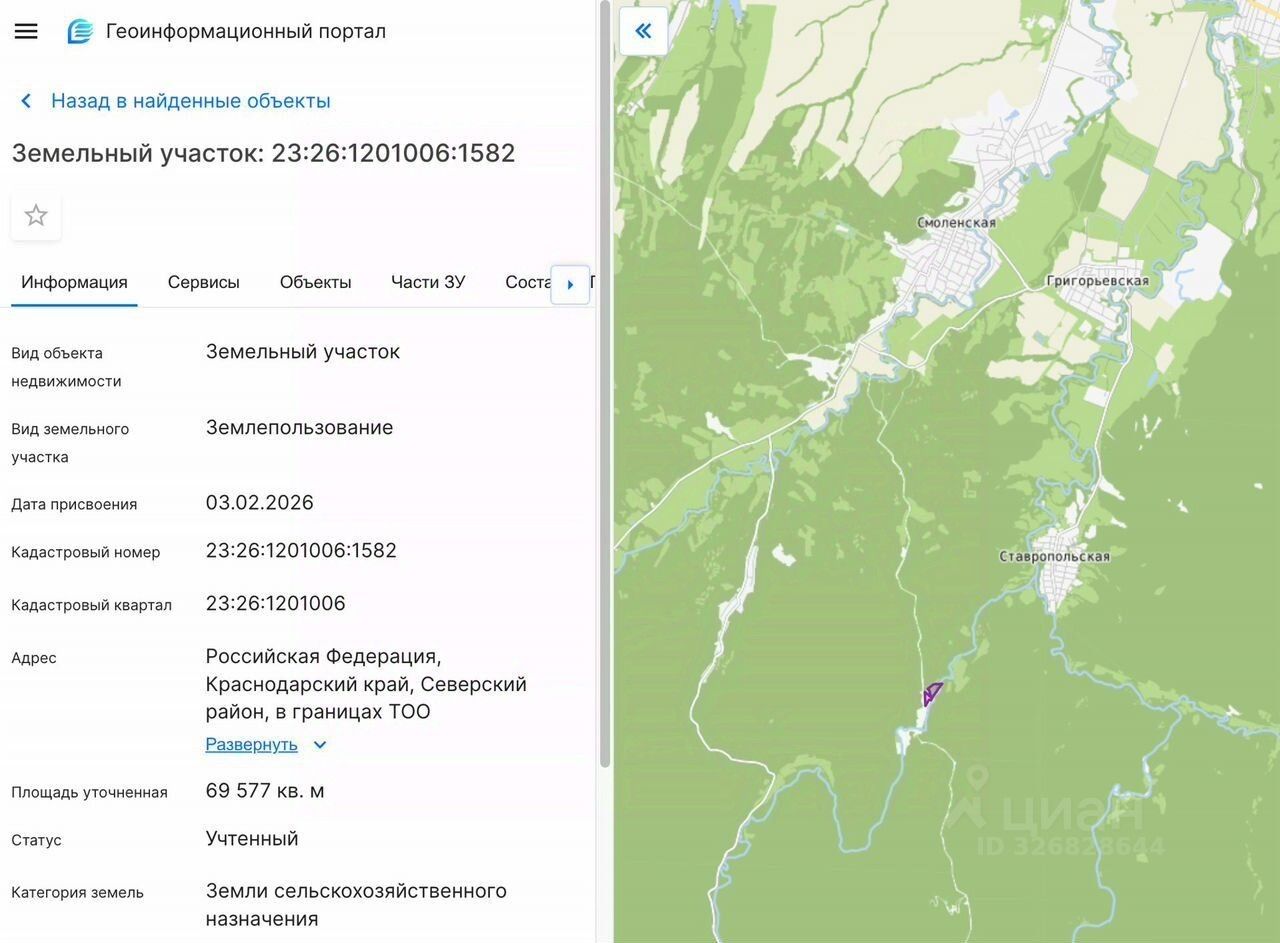
Task: Click the Категория земель field label
Action: 78,893
